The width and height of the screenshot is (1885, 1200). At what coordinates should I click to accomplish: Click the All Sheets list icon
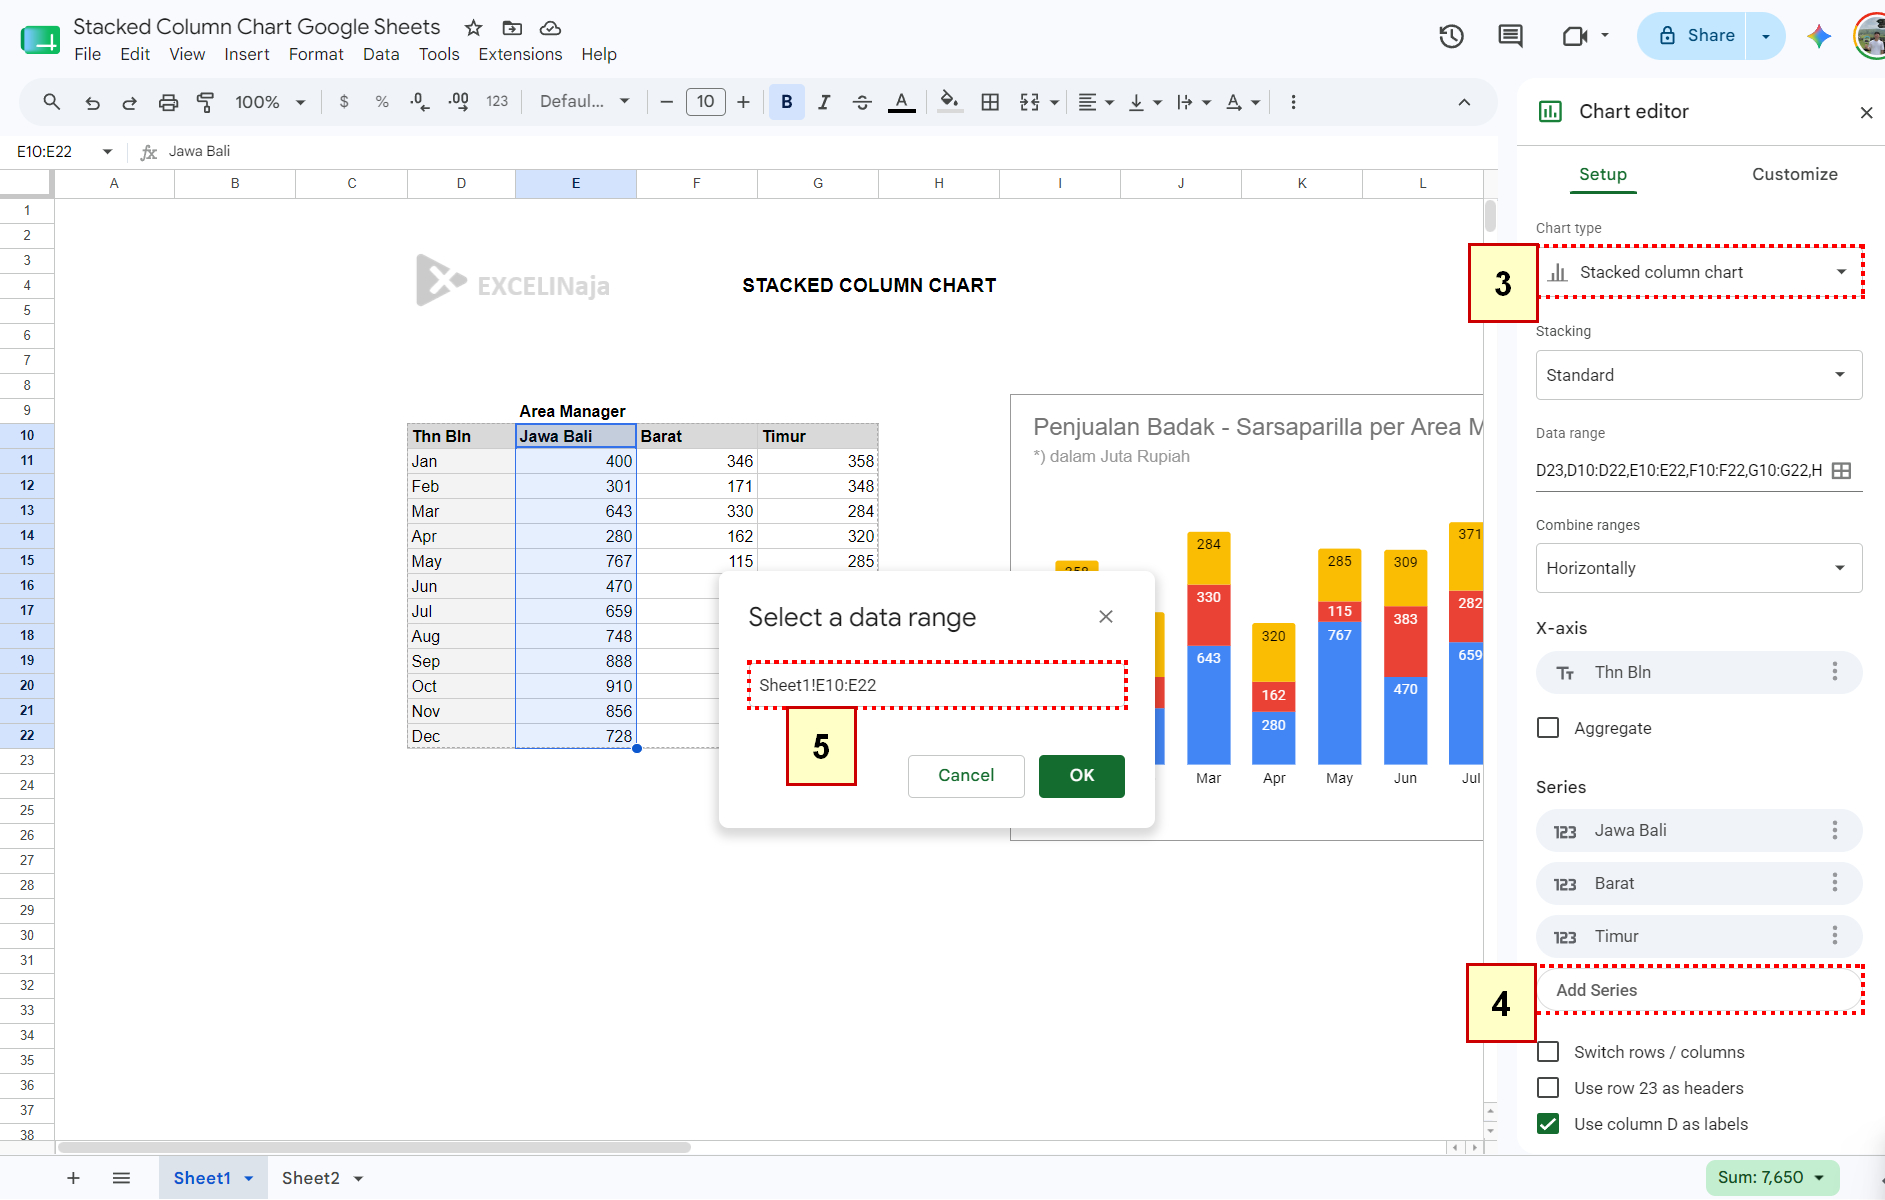click(x=121, y=1178)
